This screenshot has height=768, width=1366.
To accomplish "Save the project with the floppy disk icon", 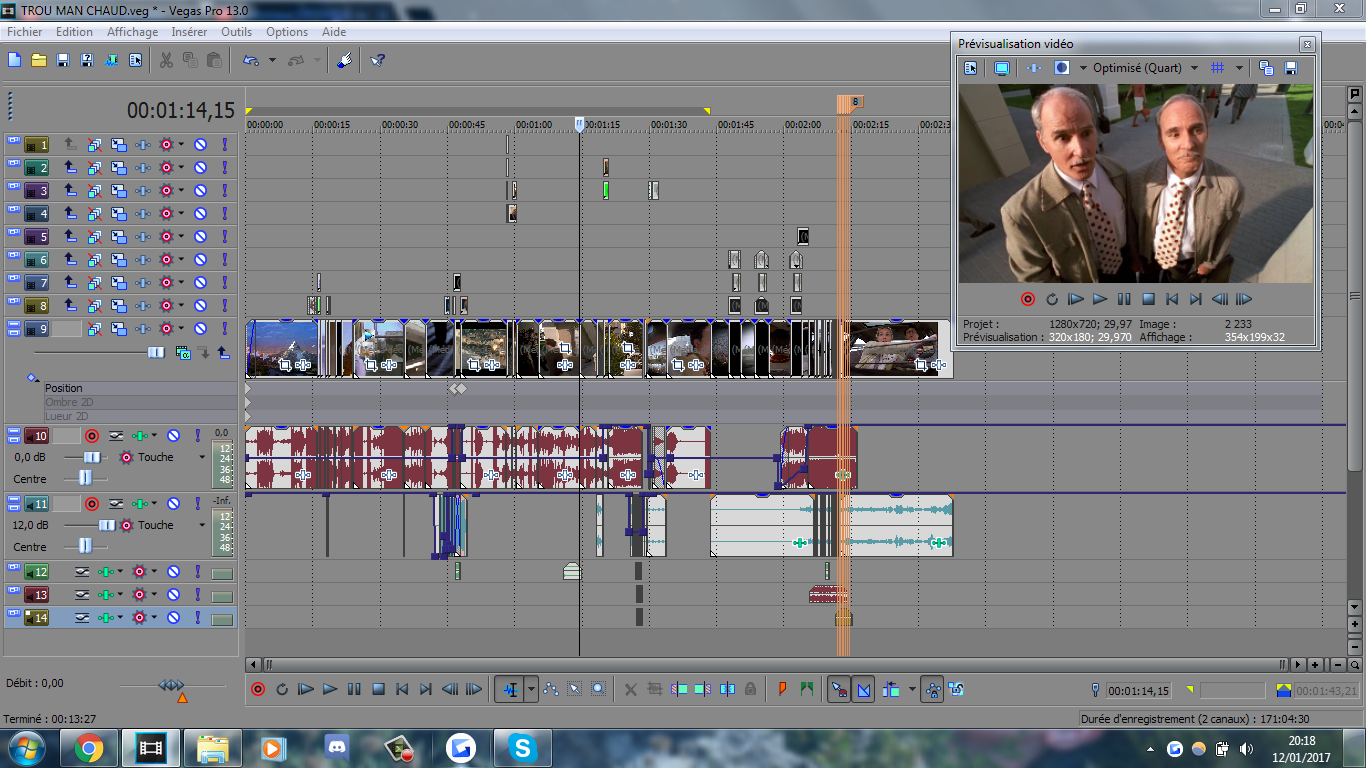I will (63, 60).
